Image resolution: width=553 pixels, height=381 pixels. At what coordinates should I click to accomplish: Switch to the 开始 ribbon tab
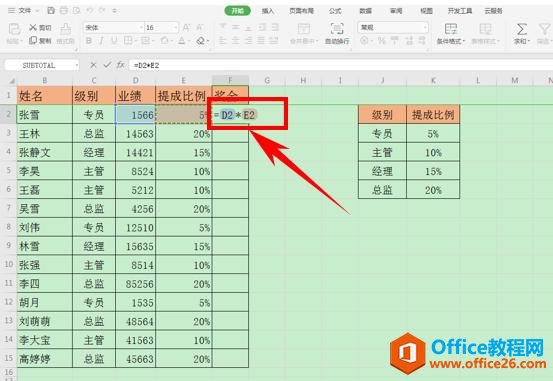[x=237, y=11]
